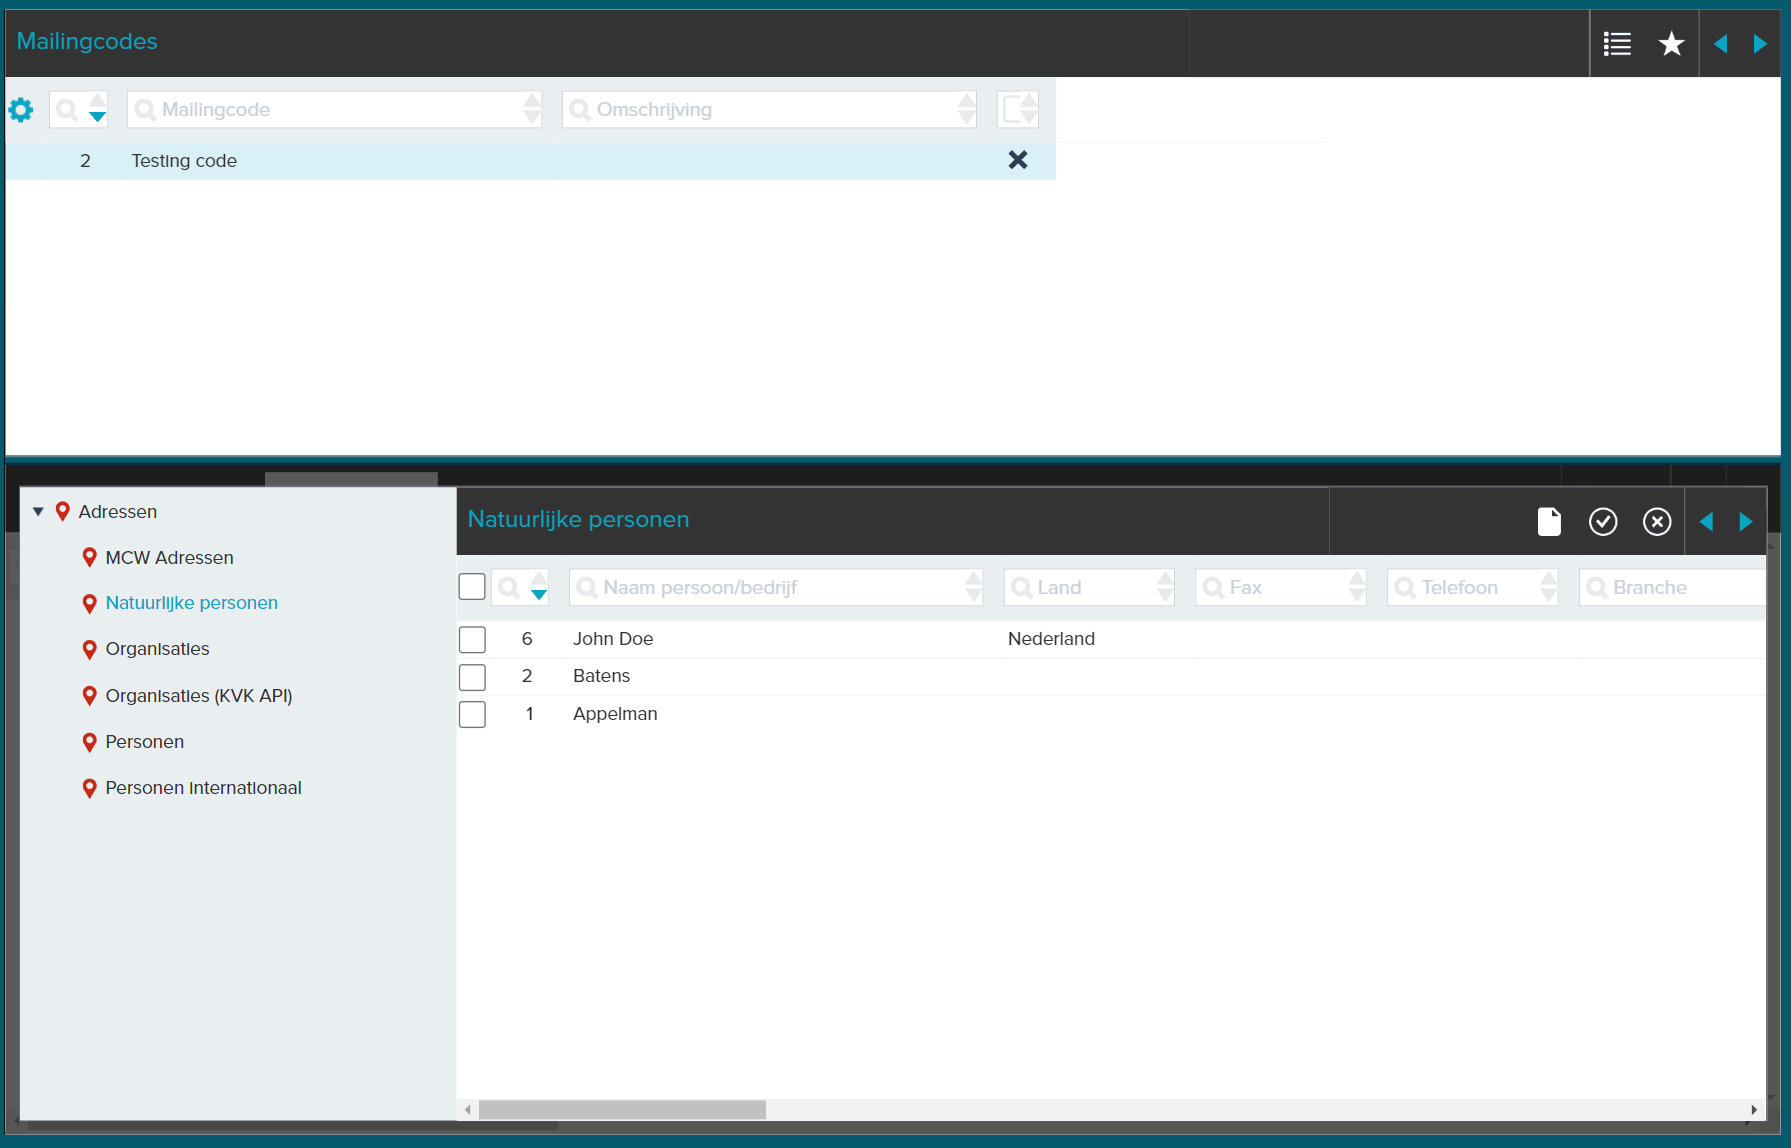Viewport: 1791px width, 1148px height.
Task: Toggle sort arrows on Omschrijving filter
Action: coord(966,109)
